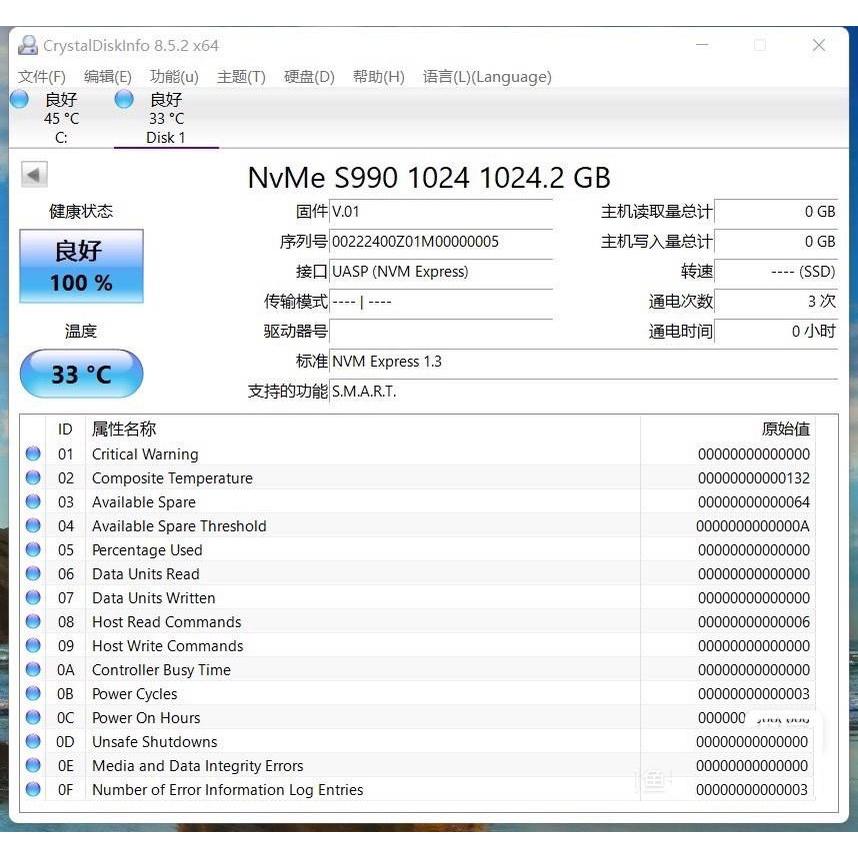The image size is (858, 858).
Task: Open the 硬盘(D) menu
Action: coord(309,77)
